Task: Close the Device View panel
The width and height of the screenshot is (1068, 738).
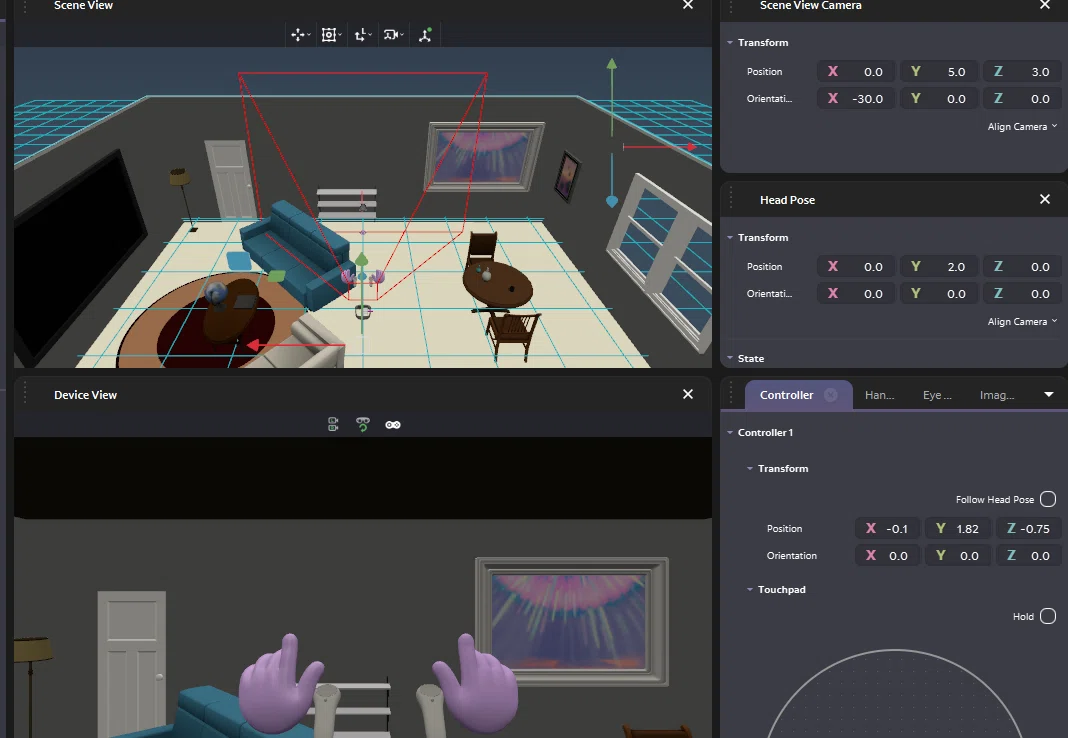Action: click(688, 394)
